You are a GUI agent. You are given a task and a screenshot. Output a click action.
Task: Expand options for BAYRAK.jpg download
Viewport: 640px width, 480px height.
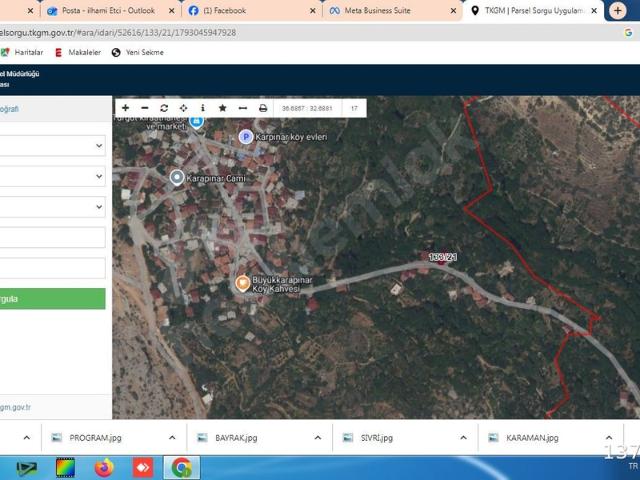(x=318, y=438)
